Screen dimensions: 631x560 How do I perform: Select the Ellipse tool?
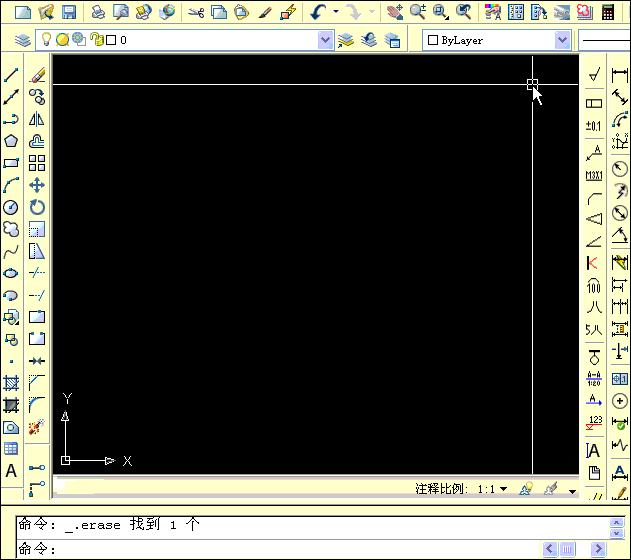(11, 274)
